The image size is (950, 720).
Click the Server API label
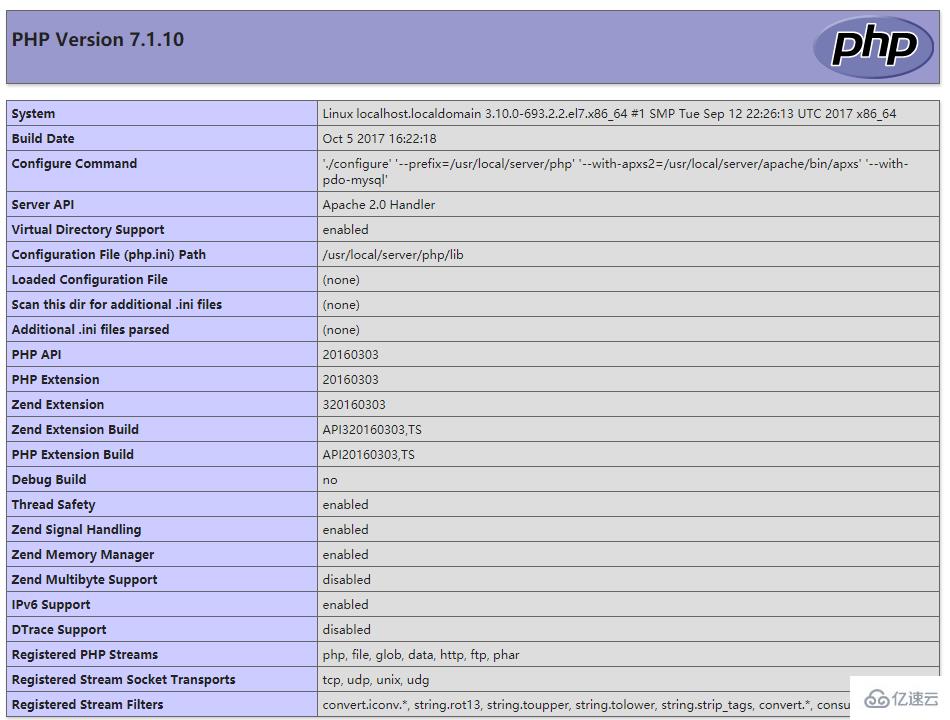click(43, 204)
